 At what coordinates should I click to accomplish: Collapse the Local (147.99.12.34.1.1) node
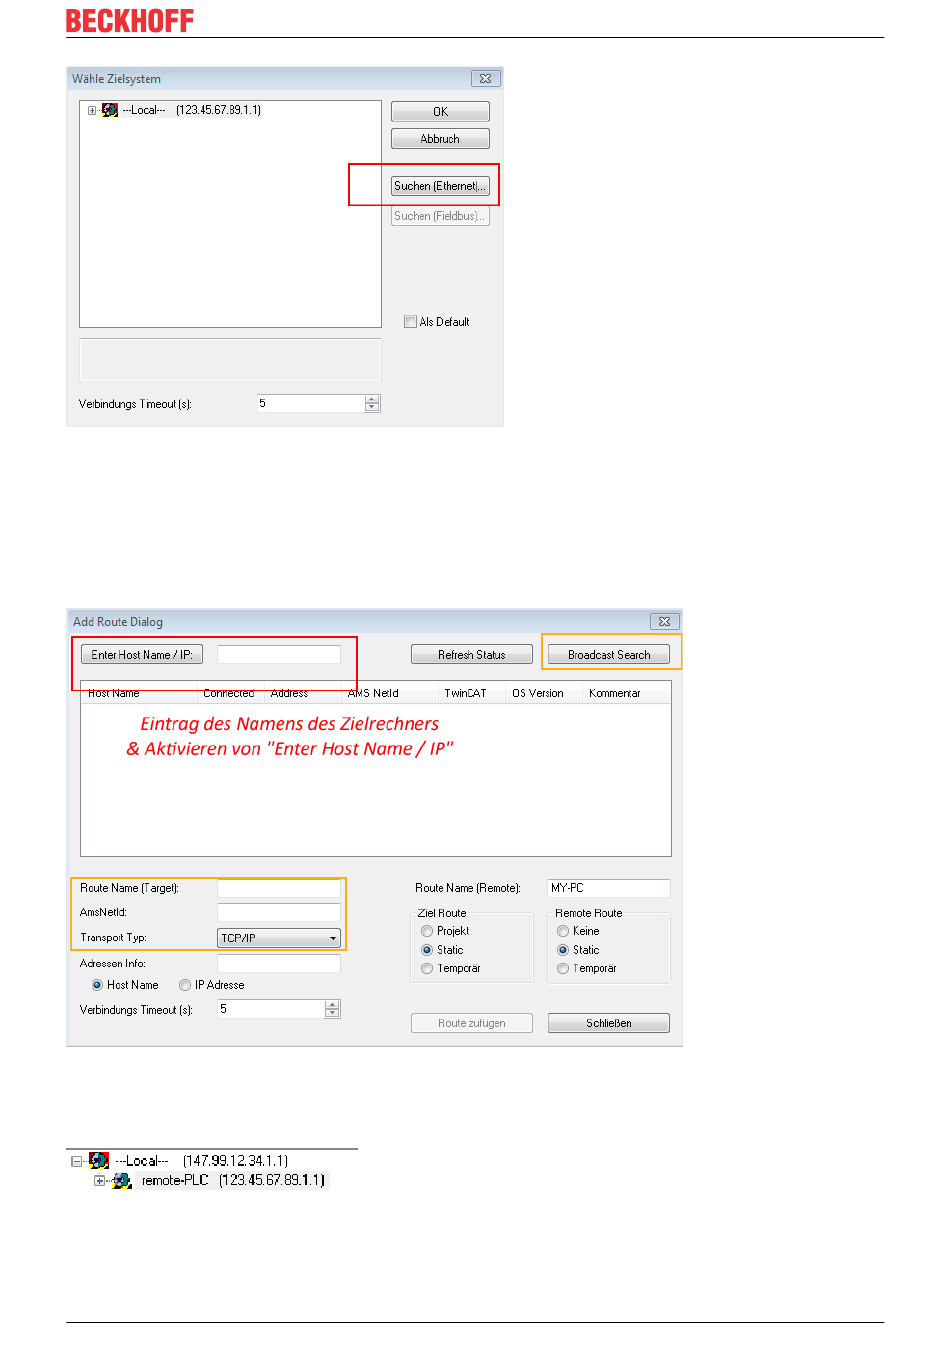pyautogui.click(x=76, y=1162)
